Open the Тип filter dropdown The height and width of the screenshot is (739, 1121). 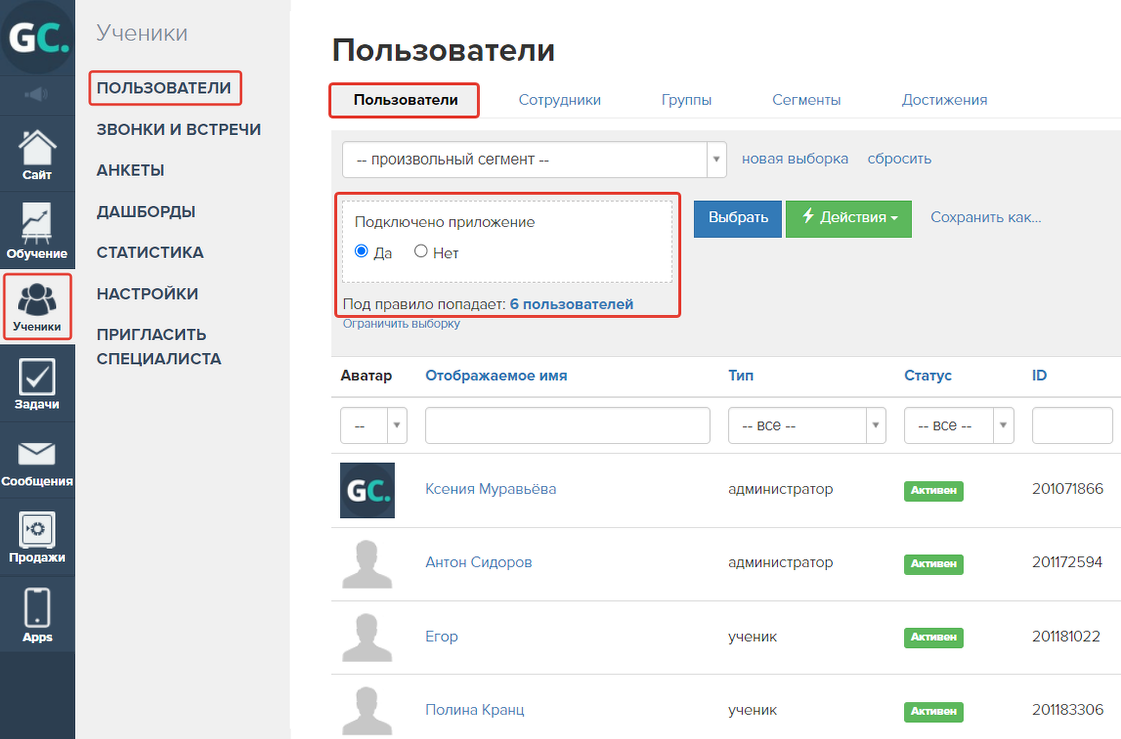pyautogui.click(x=806, y=425)
